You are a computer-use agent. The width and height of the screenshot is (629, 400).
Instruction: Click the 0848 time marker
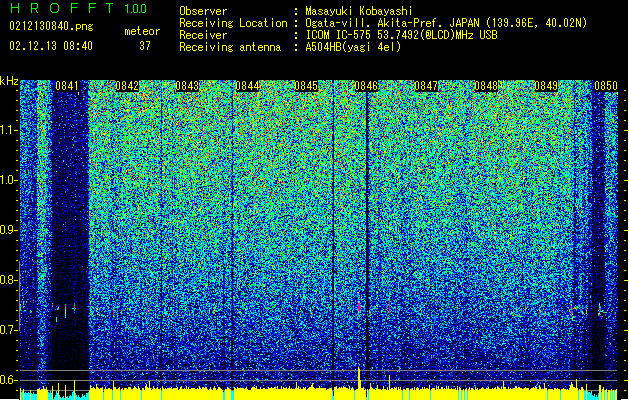click(x=486, y=86)
